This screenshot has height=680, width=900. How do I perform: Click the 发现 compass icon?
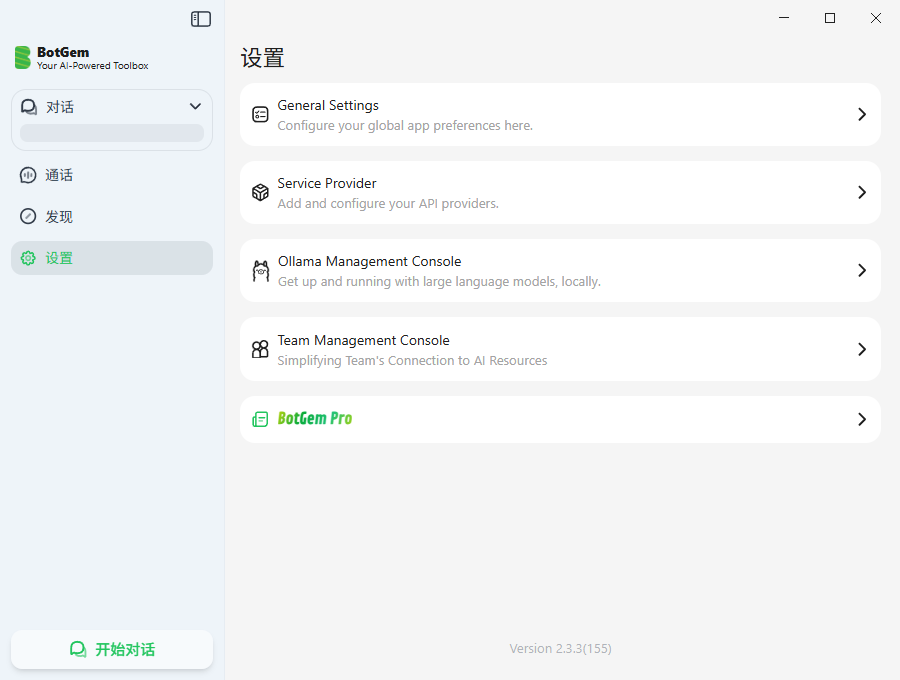click(x=28, y=216)
